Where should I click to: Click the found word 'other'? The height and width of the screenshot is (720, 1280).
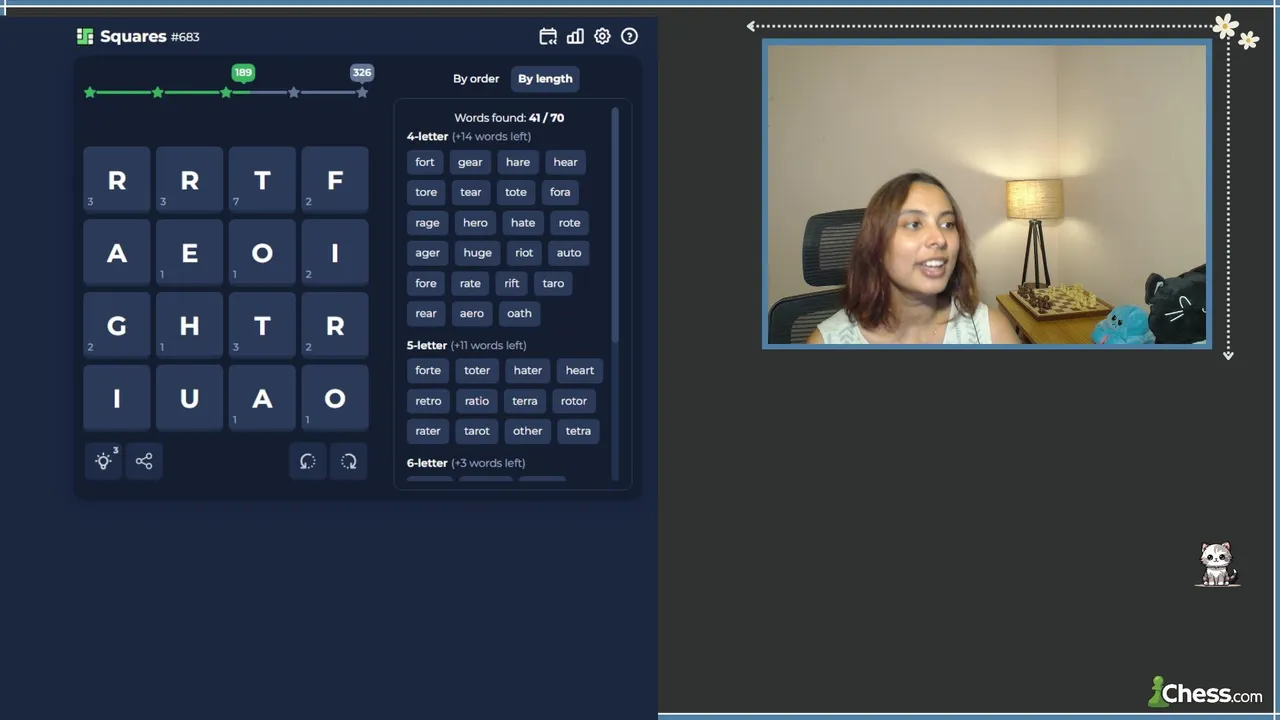coord(527,431)
